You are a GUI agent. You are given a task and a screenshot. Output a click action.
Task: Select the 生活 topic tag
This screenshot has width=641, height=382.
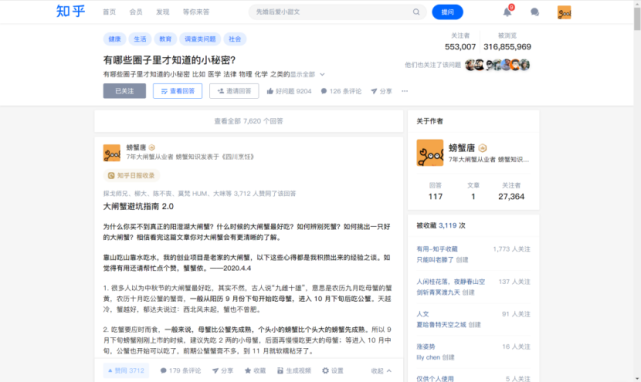point(140,39)
